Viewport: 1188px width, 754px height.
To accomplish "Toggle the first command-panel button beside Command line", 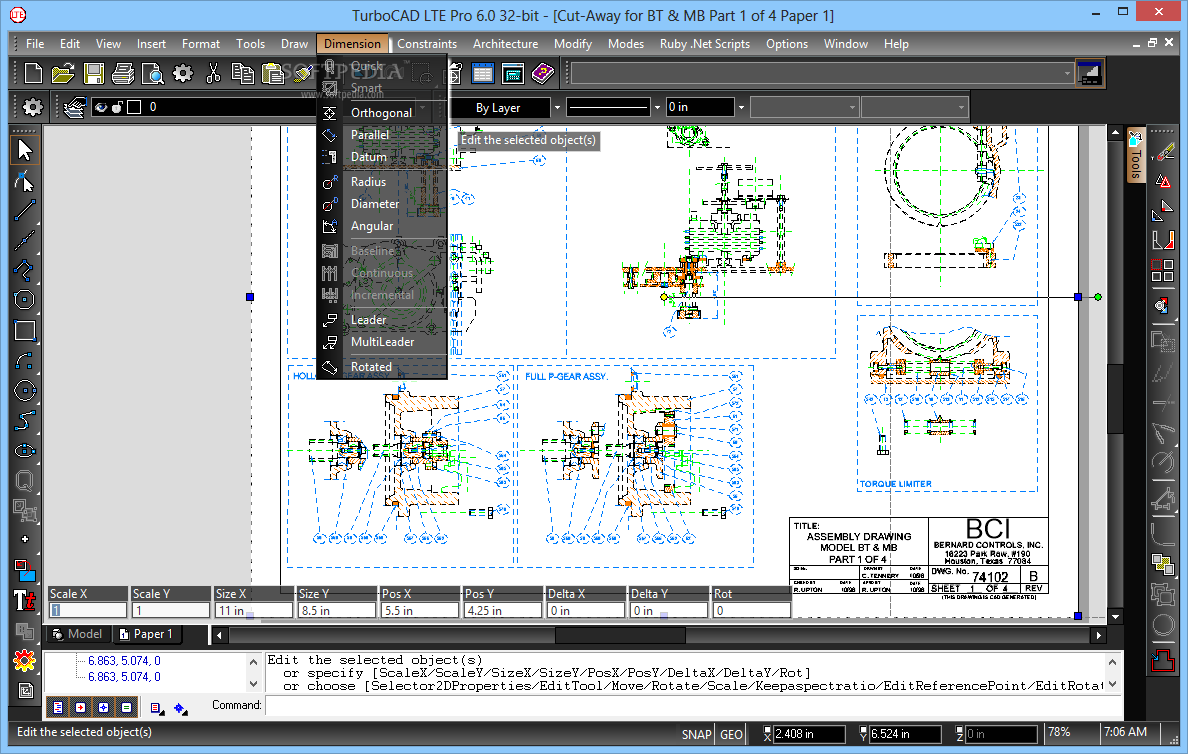I will click(58, 708).
